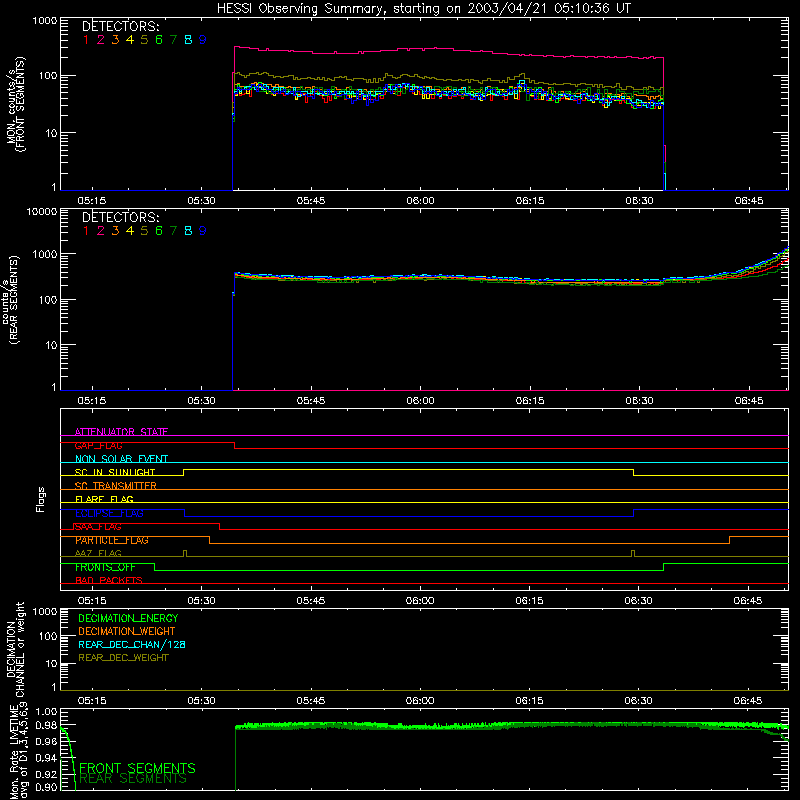Click 06:45 tick under the decimation plot
This screenshot has height=800, width=800.
748,701
